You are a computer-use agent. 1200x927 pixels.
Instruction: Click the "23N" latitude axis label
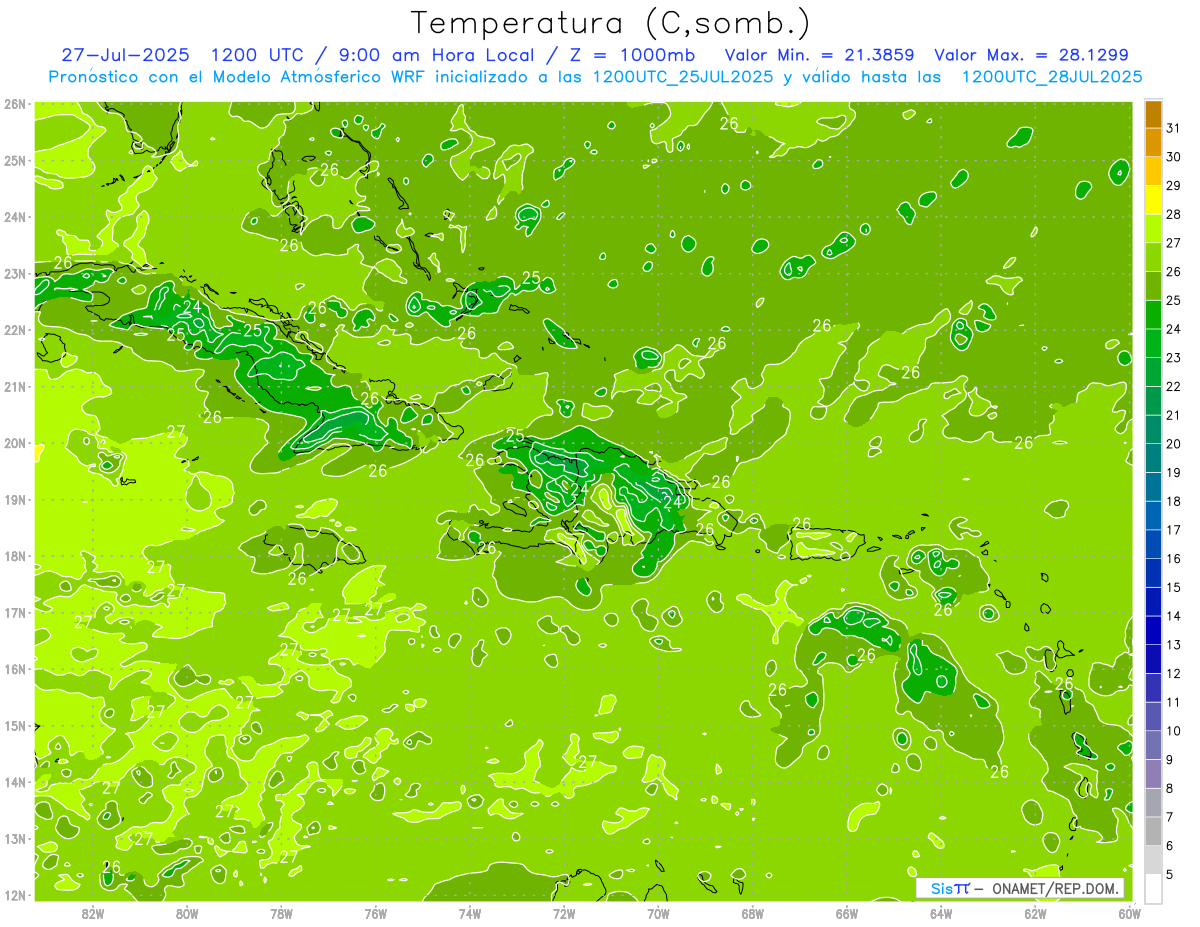pyautogui.click(x=15, y=273)
